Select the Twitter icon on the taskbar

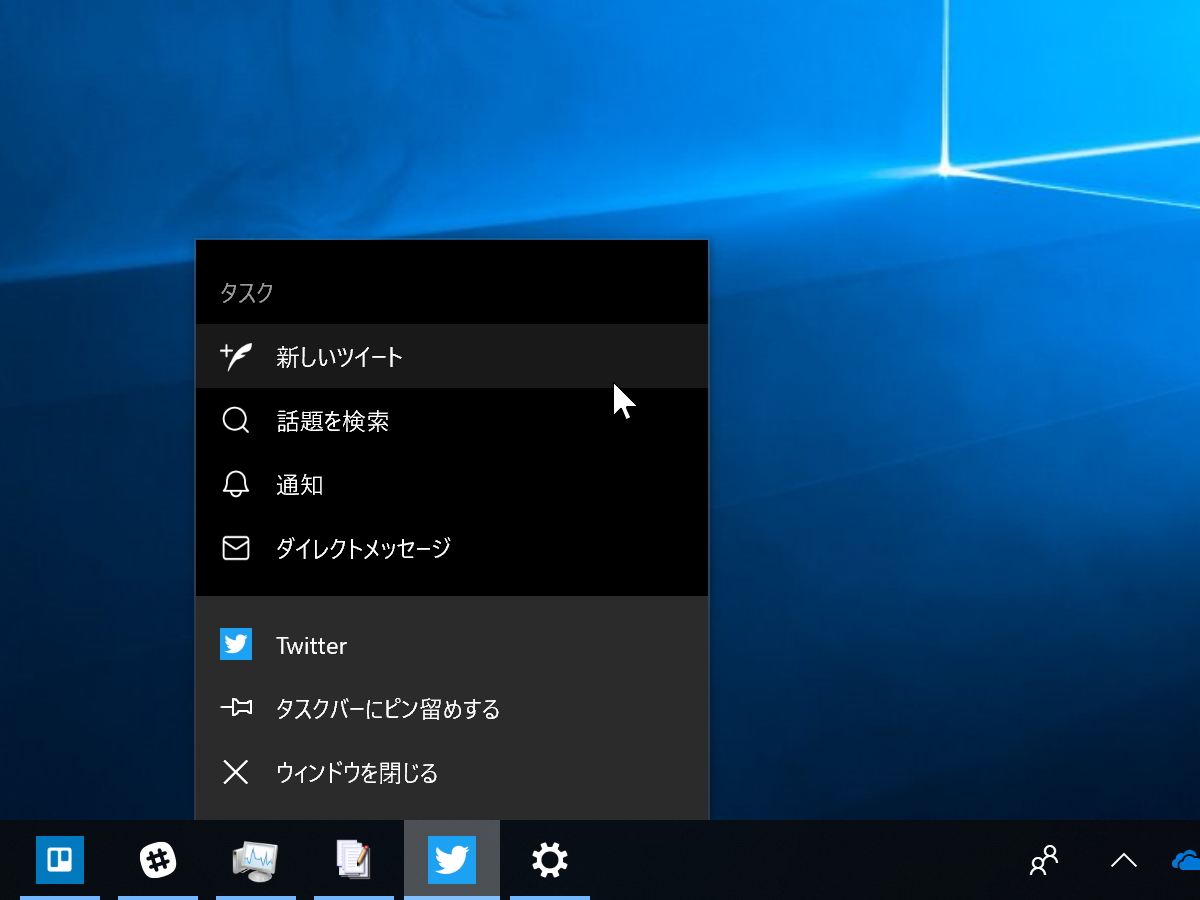452,860
